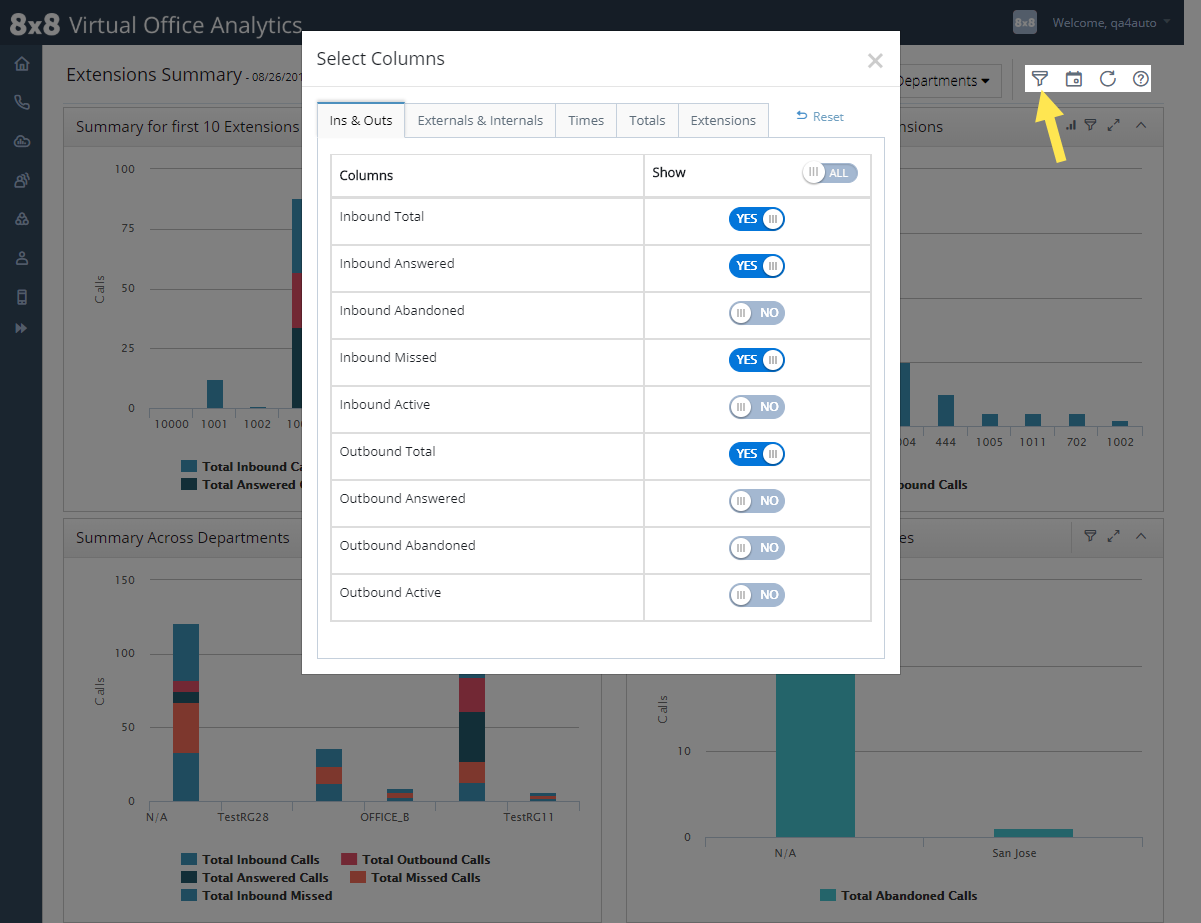Click the devices icon in the sidebar
Viewport: 1201px width, 923px height.
(x=21, y=296)
